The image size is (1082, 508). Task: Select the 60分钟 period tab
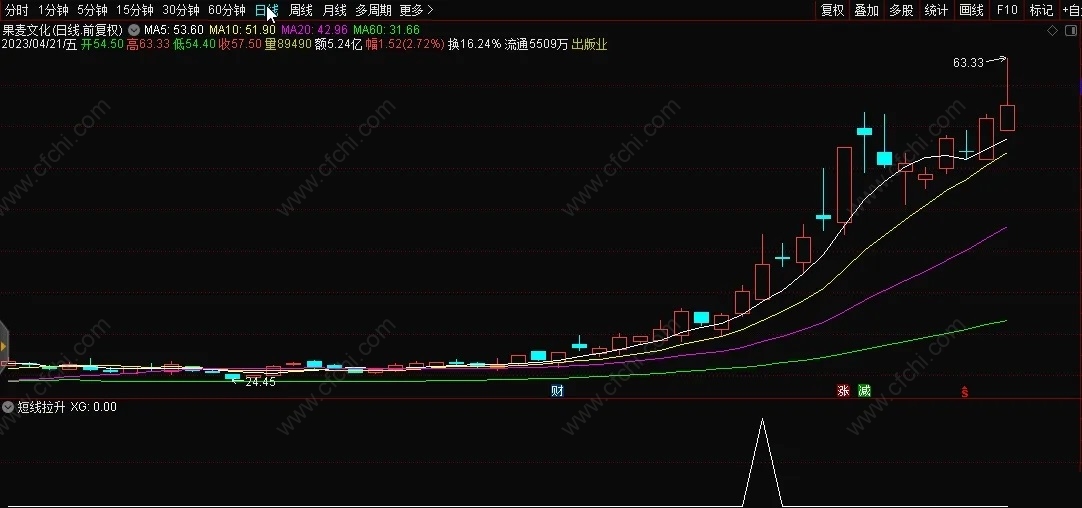226,10
